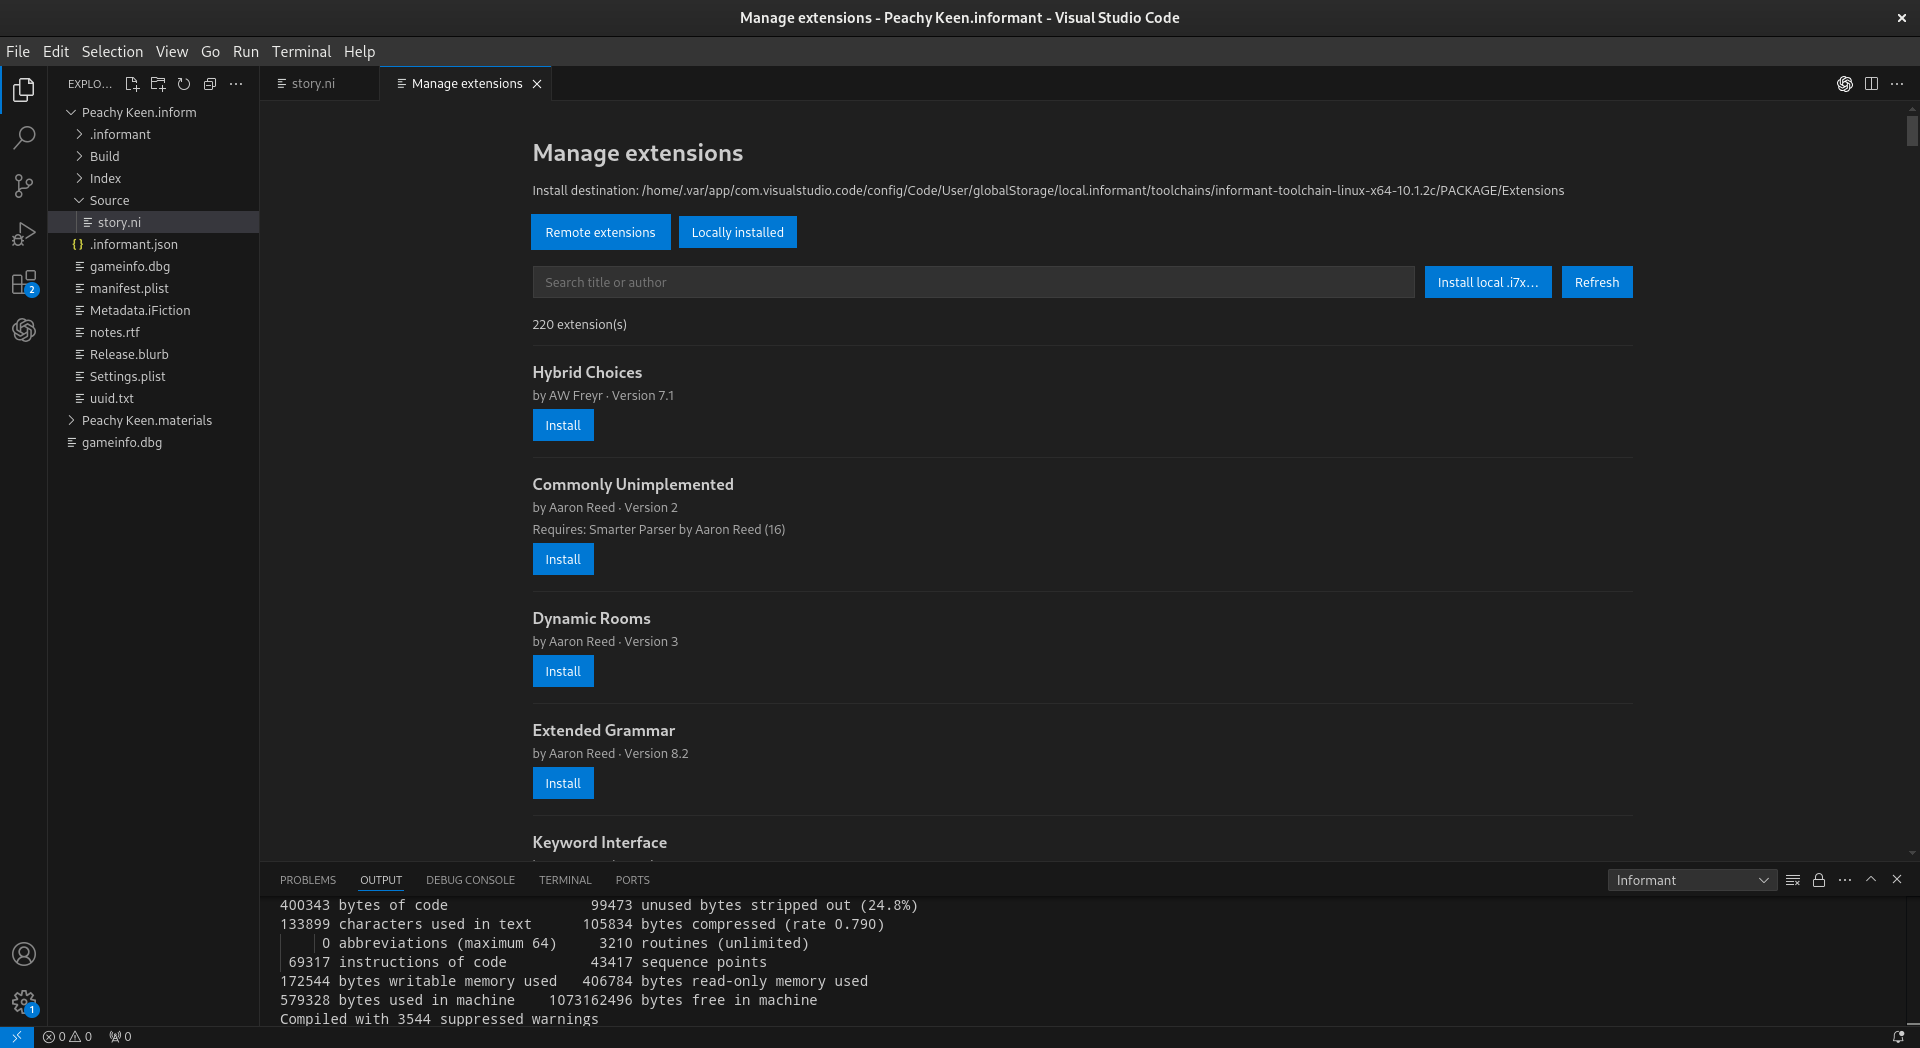
Task: Click the Refresh extensions button
Action: click(x=1597, y=282)
